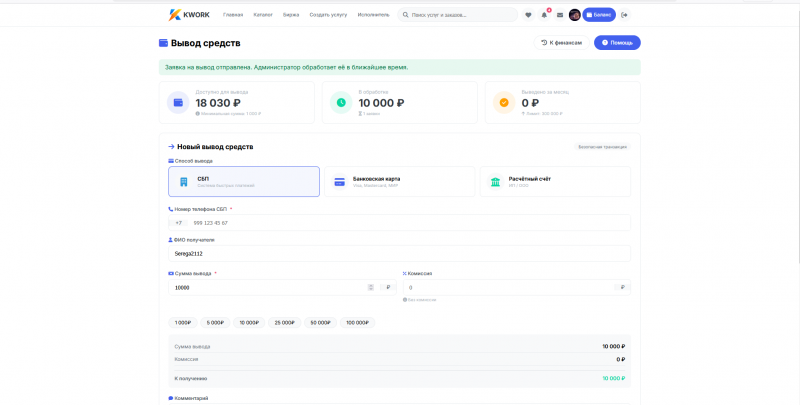Select СБП withdrawal method
The image size is (800, 405).
coord(244,182)
